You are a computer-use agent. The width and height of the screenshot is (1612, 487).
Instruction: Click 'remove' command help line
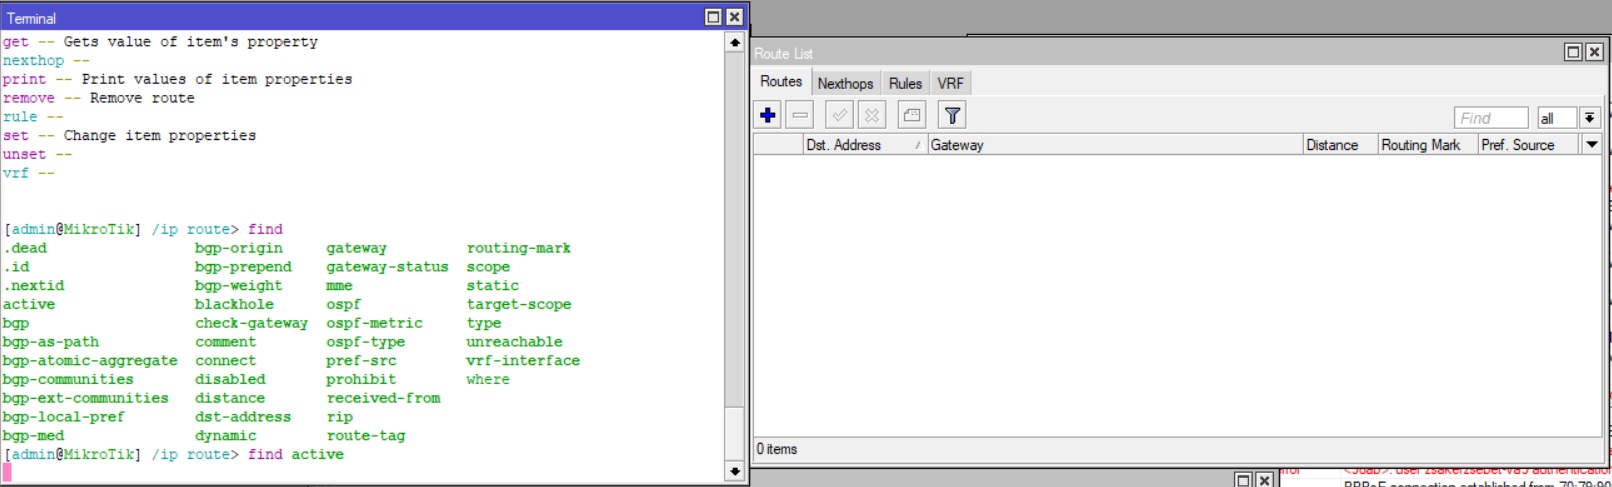98,98
